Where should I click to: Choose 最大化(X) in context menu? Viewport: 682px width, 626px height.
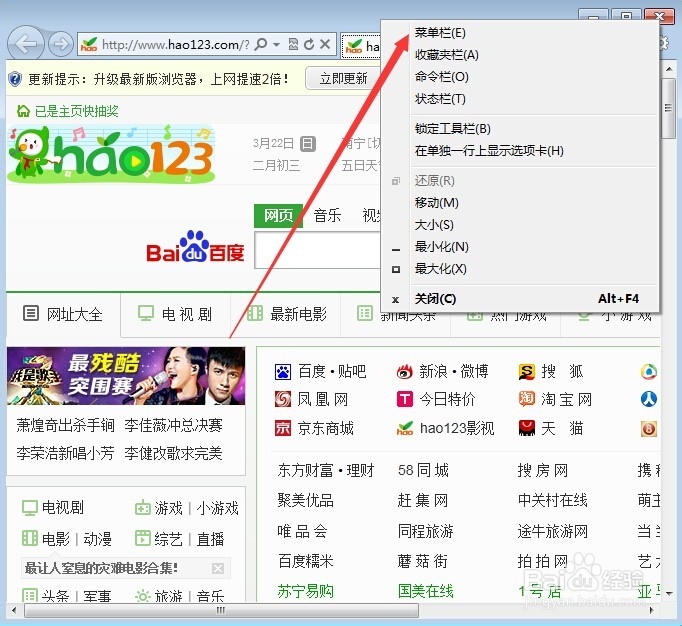440,269
